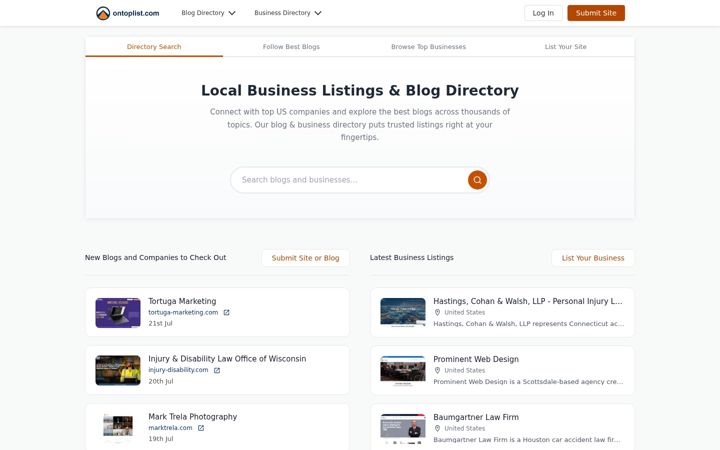
Task: Select the Directory Search tab
Action: (x=154, y=47)
